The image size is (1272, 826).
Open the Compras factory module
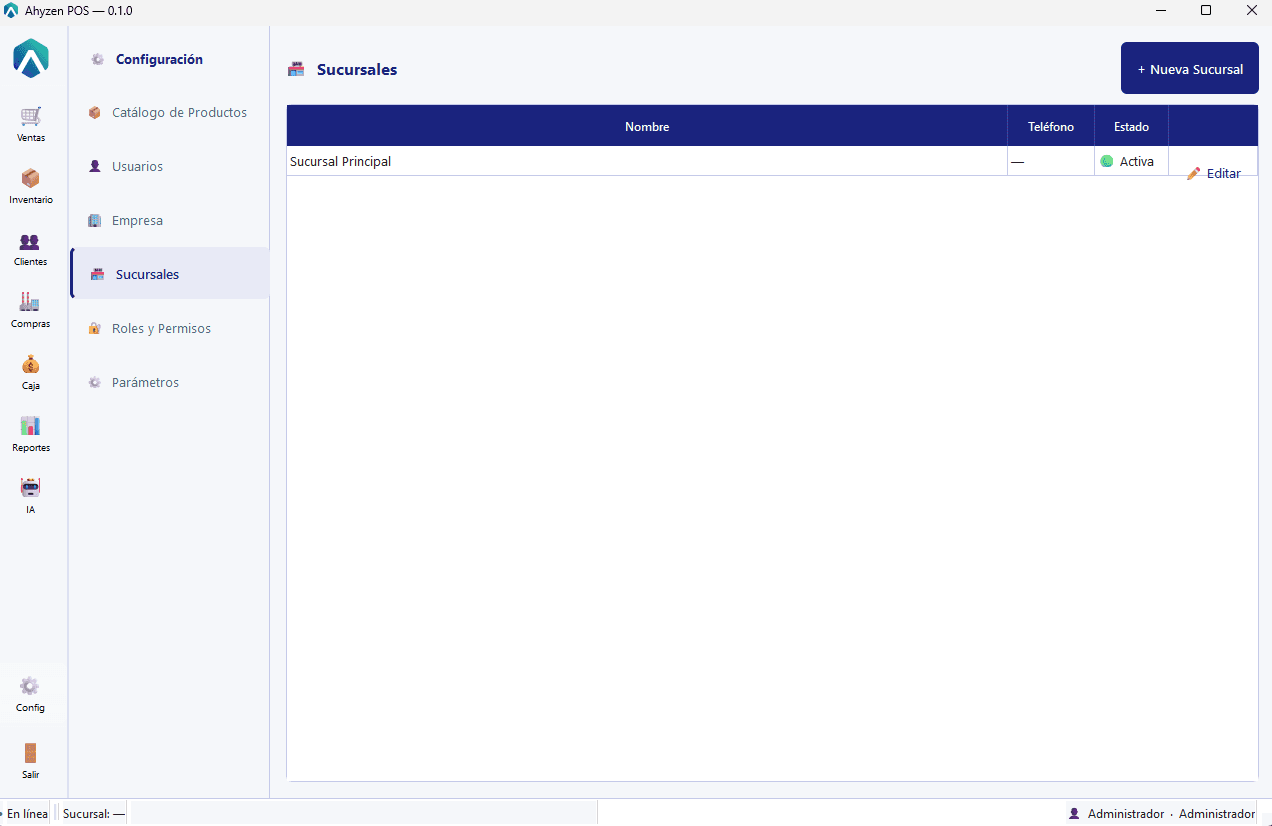coord(31,310)
